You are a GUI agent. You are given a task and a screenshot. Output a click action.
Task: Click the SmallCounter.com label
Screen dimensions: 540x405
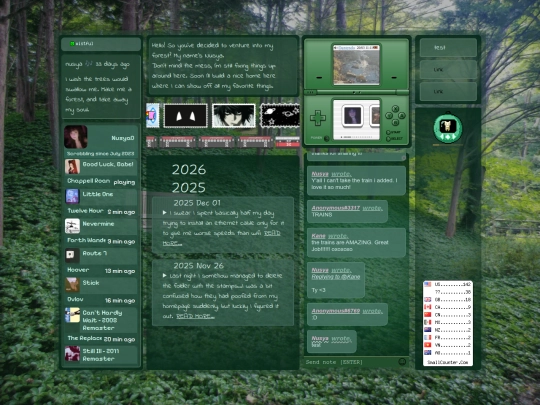coord(448,362)
